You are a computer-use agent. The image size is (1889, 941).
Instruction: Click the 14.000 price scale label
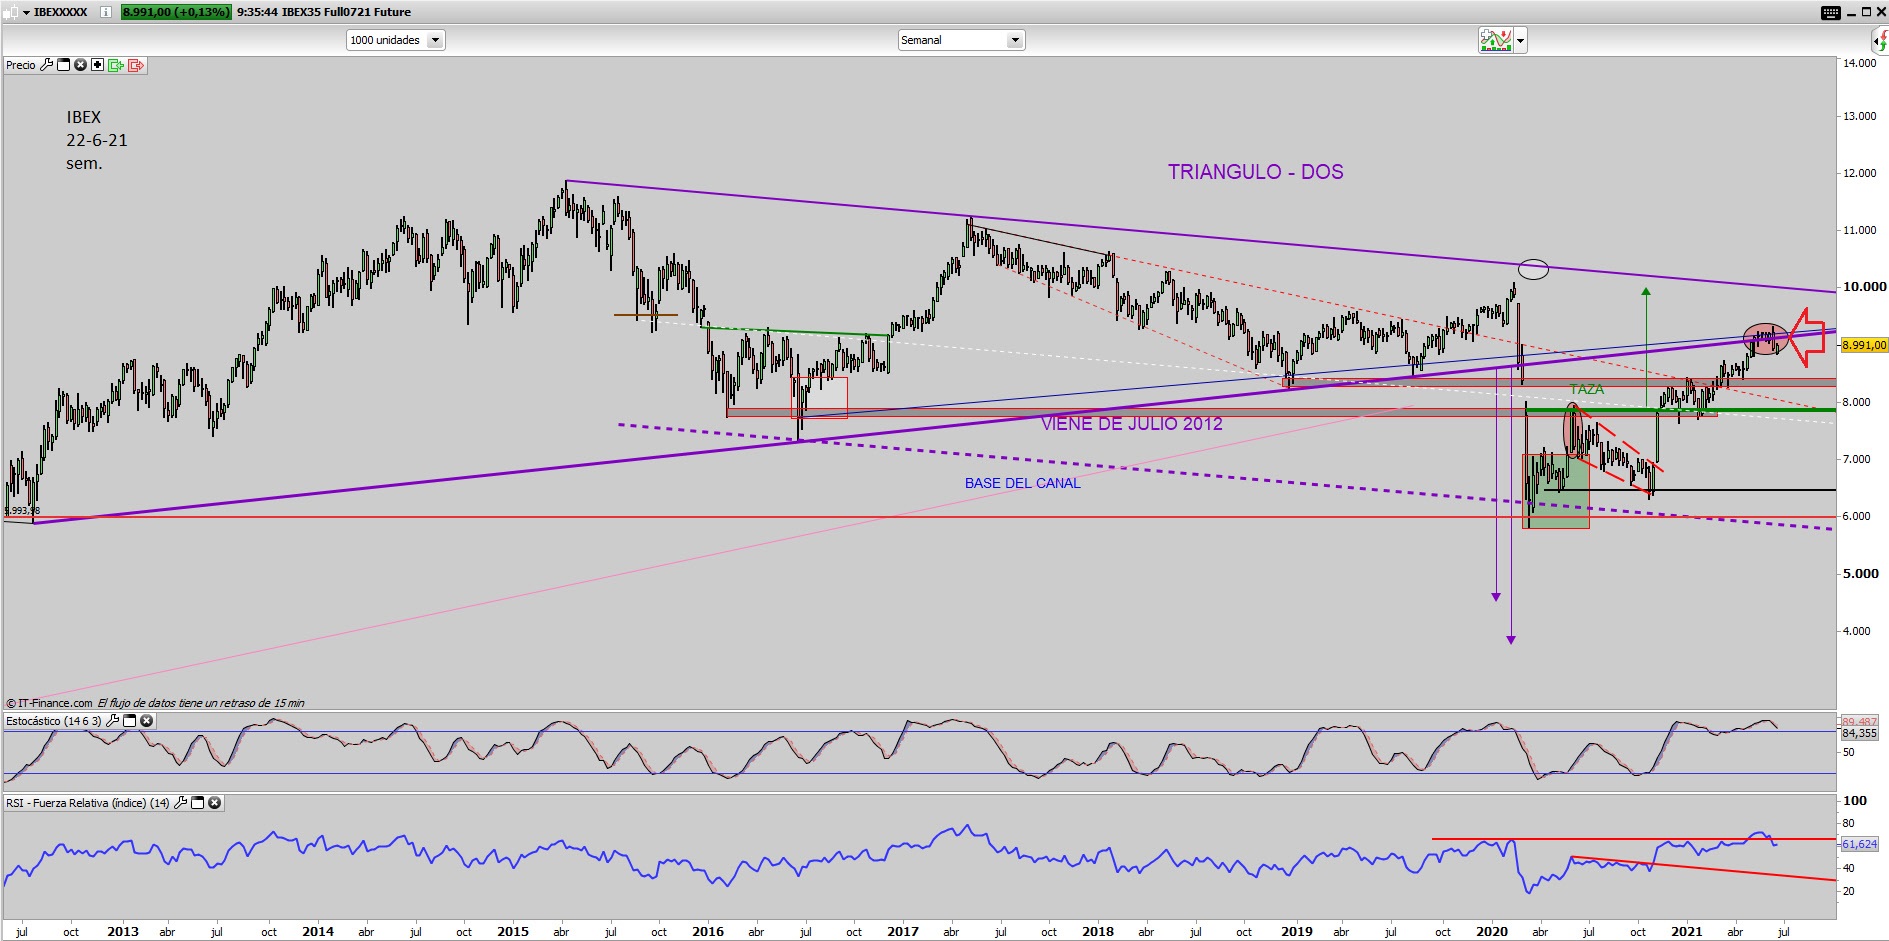click(1860, 63)
